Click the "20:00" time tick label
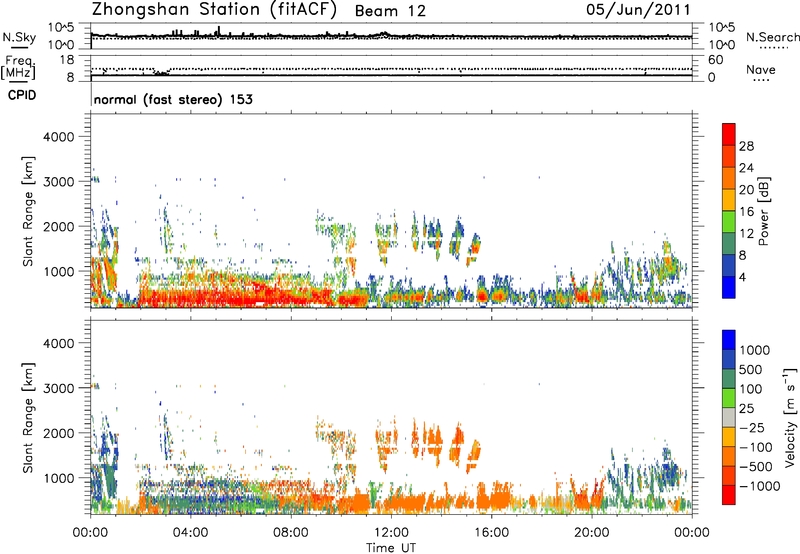The height and width of the screenshot is (554, 800). 591,533
